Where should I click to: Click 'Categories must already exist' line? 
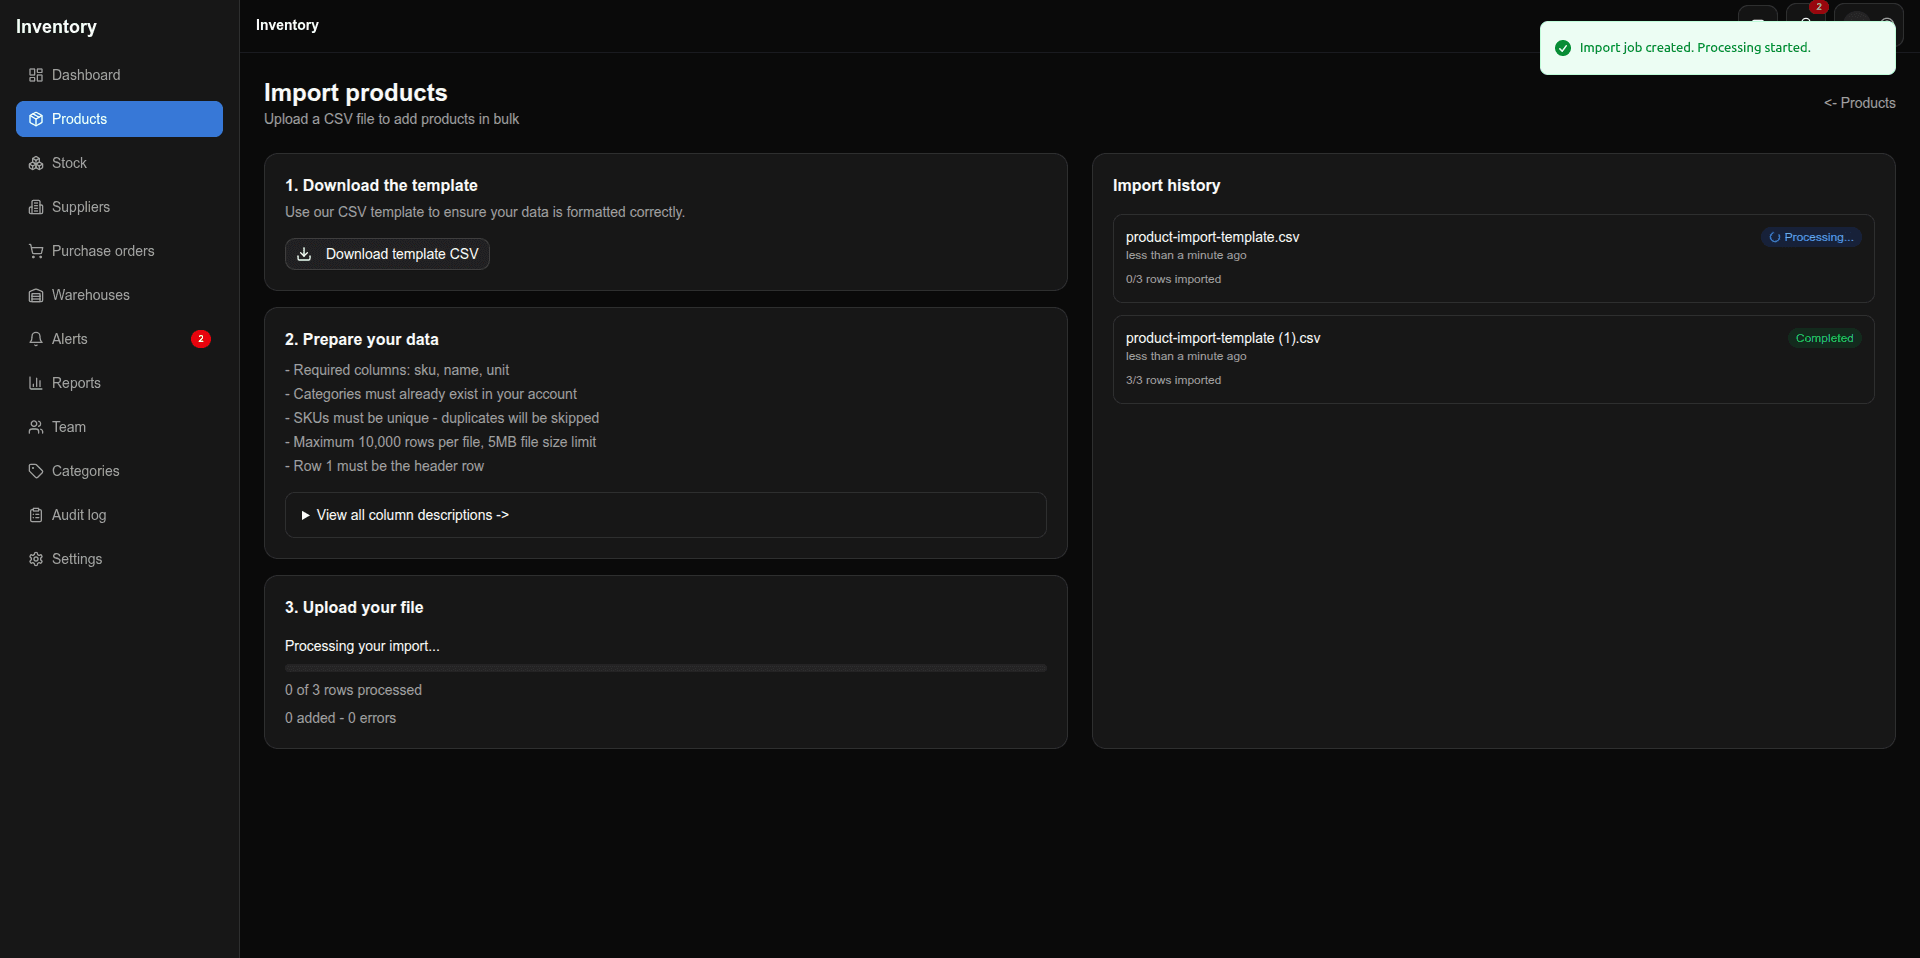(x=431, y=394)
